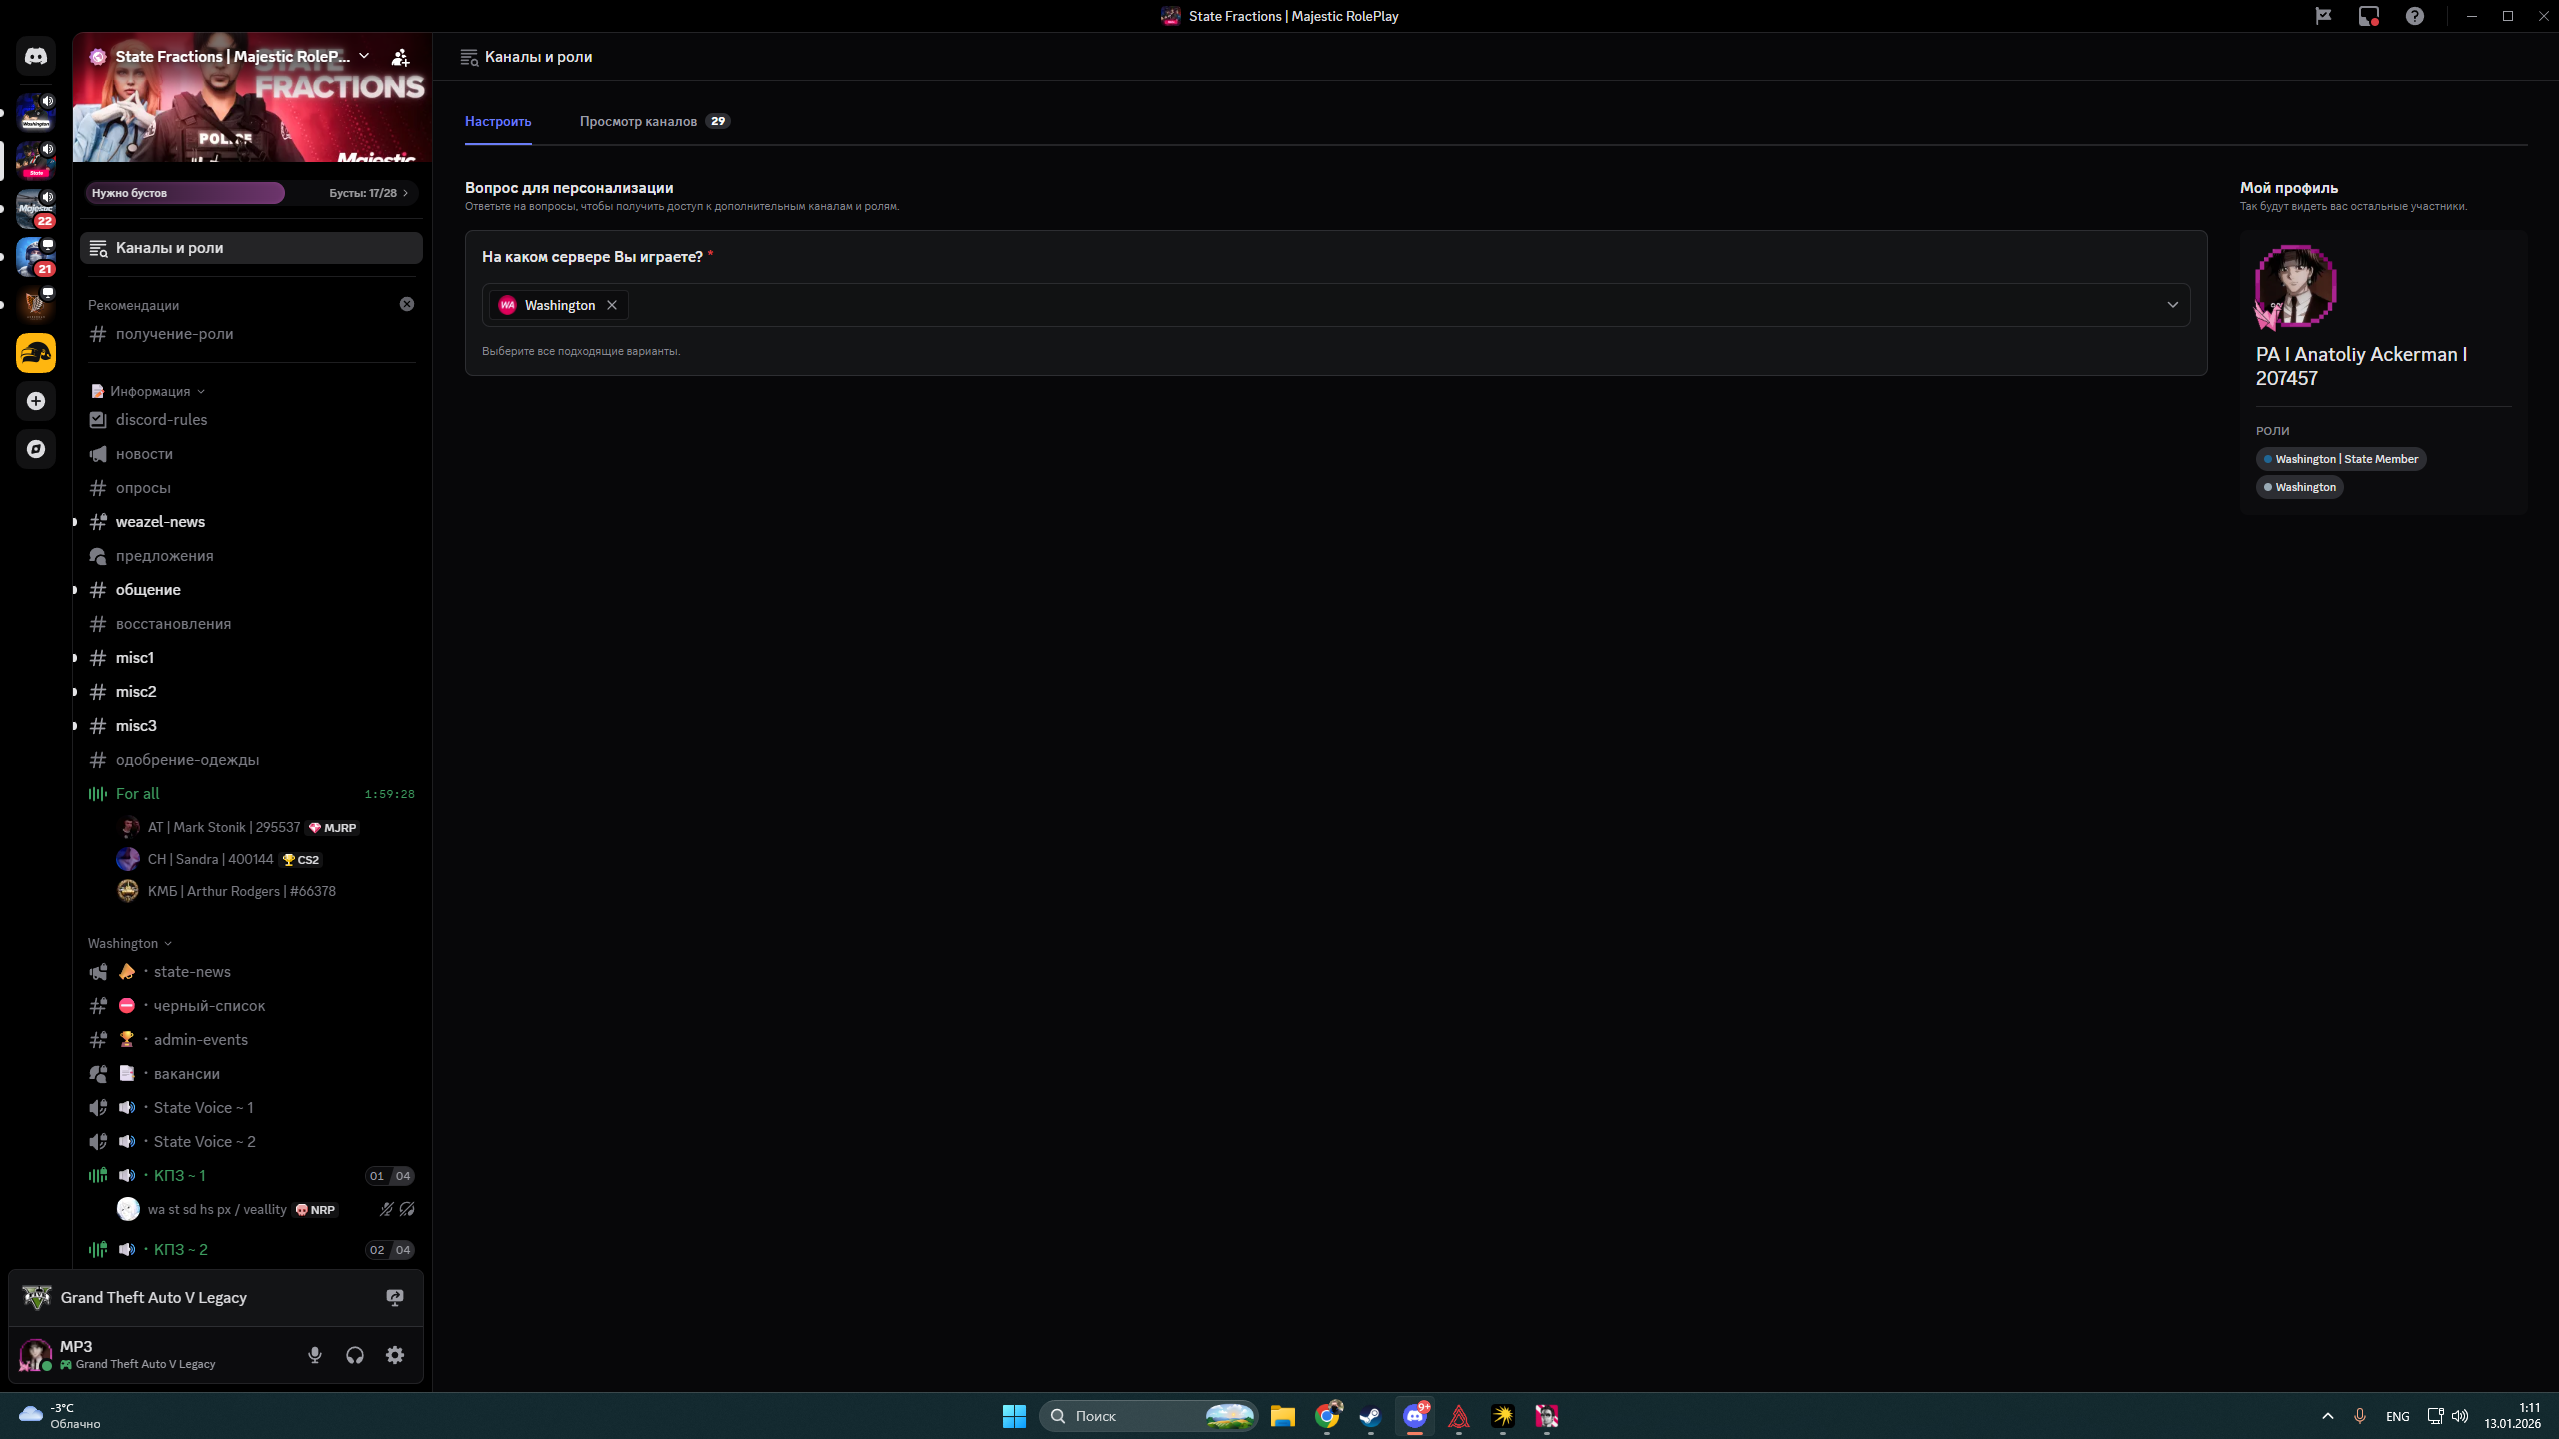Image resolution: width=2559 pixels, height=1439 pixels.
Task: Join the State Voice ~ 1 channel
Action: 203,1108
